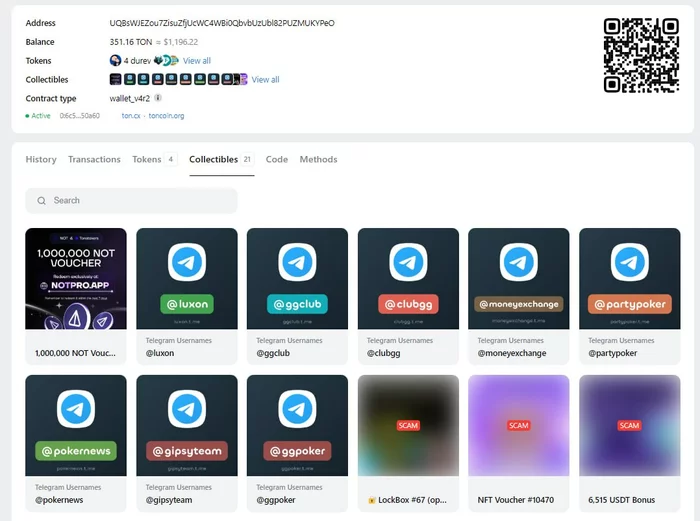Click the Telegram icon on @ggclub card

[297, 262]
